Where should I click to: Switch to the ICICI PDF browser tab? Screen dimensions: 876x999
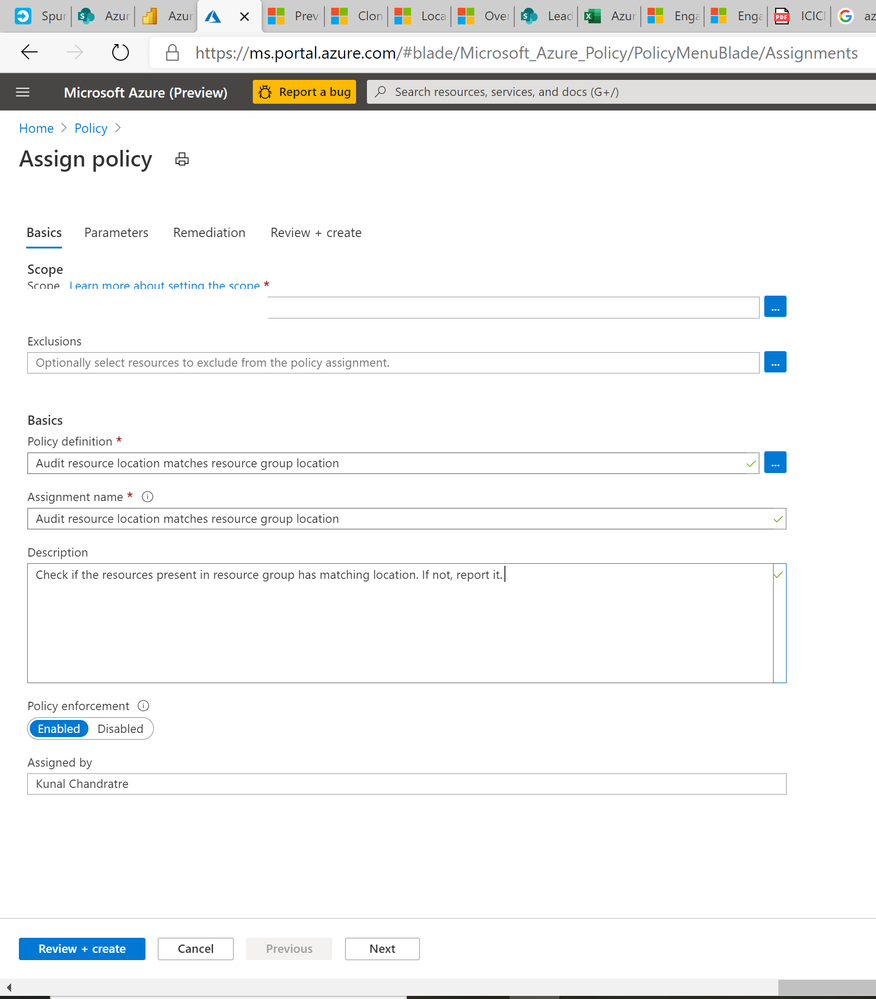coord(800,16)
